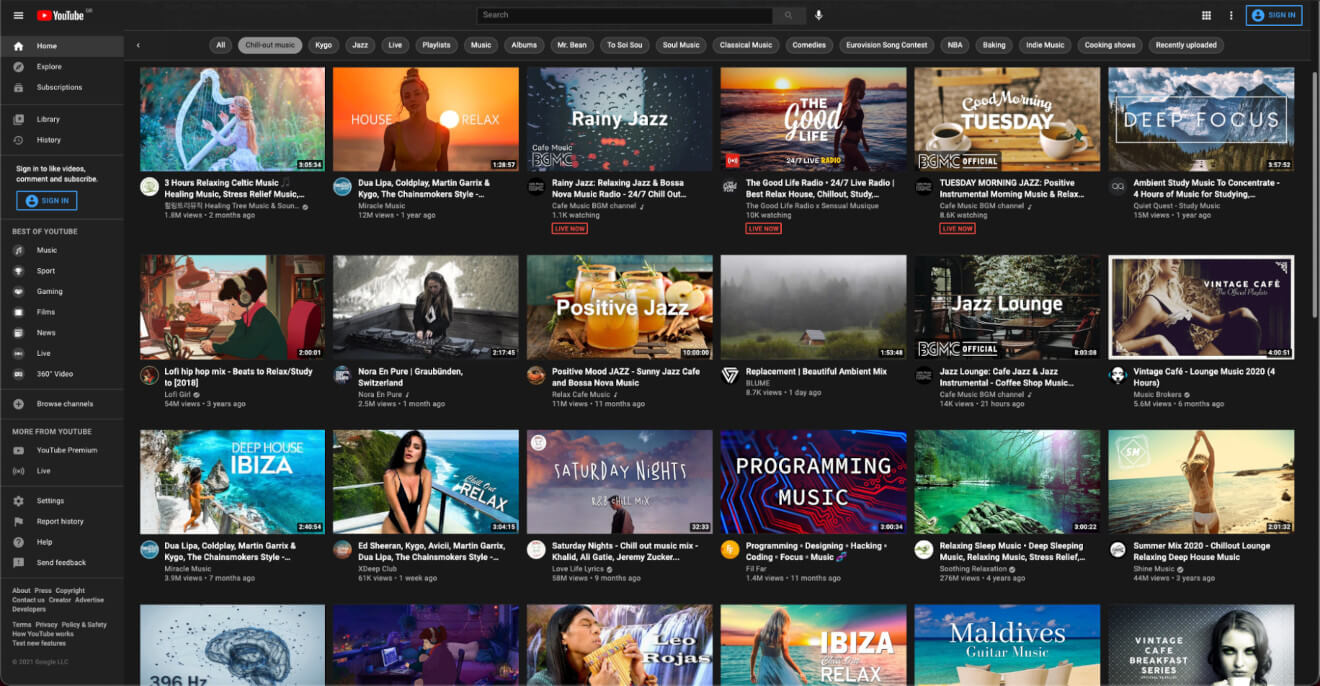The image size is (1320, 686).
Task: Open the hamburger guide menu
Action: coord(18,15)
